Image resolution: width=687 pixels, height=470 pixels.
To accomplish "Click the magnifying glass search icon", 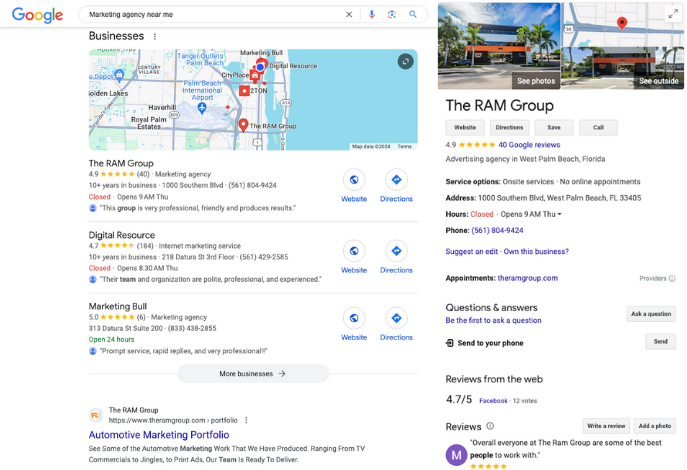I will tap(413, 15).
